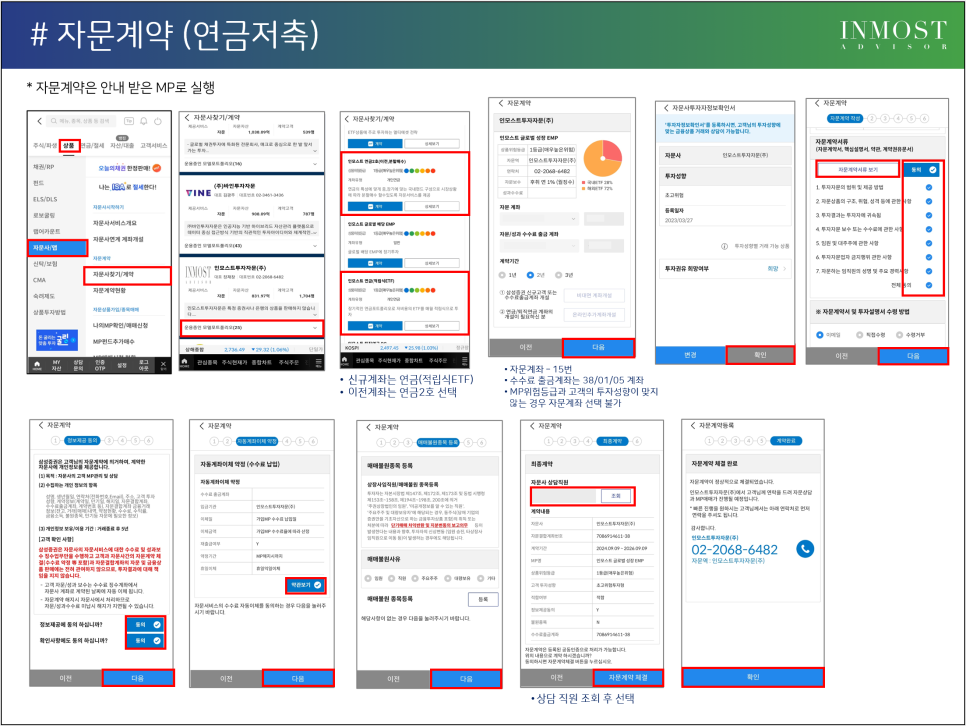Select the 2년 contract period radio button

(x=530, y=275)
